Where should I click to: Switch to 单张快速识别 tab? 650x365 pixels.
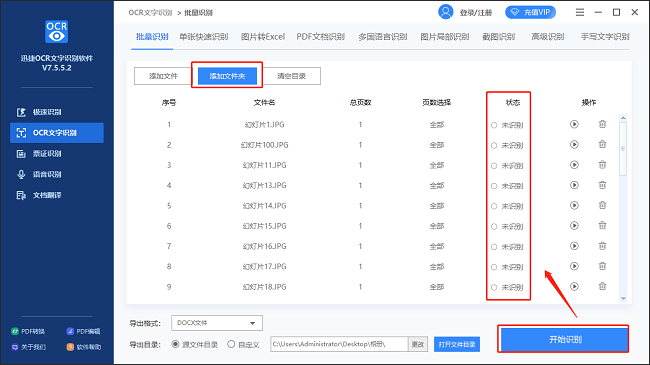pos(204,37)
